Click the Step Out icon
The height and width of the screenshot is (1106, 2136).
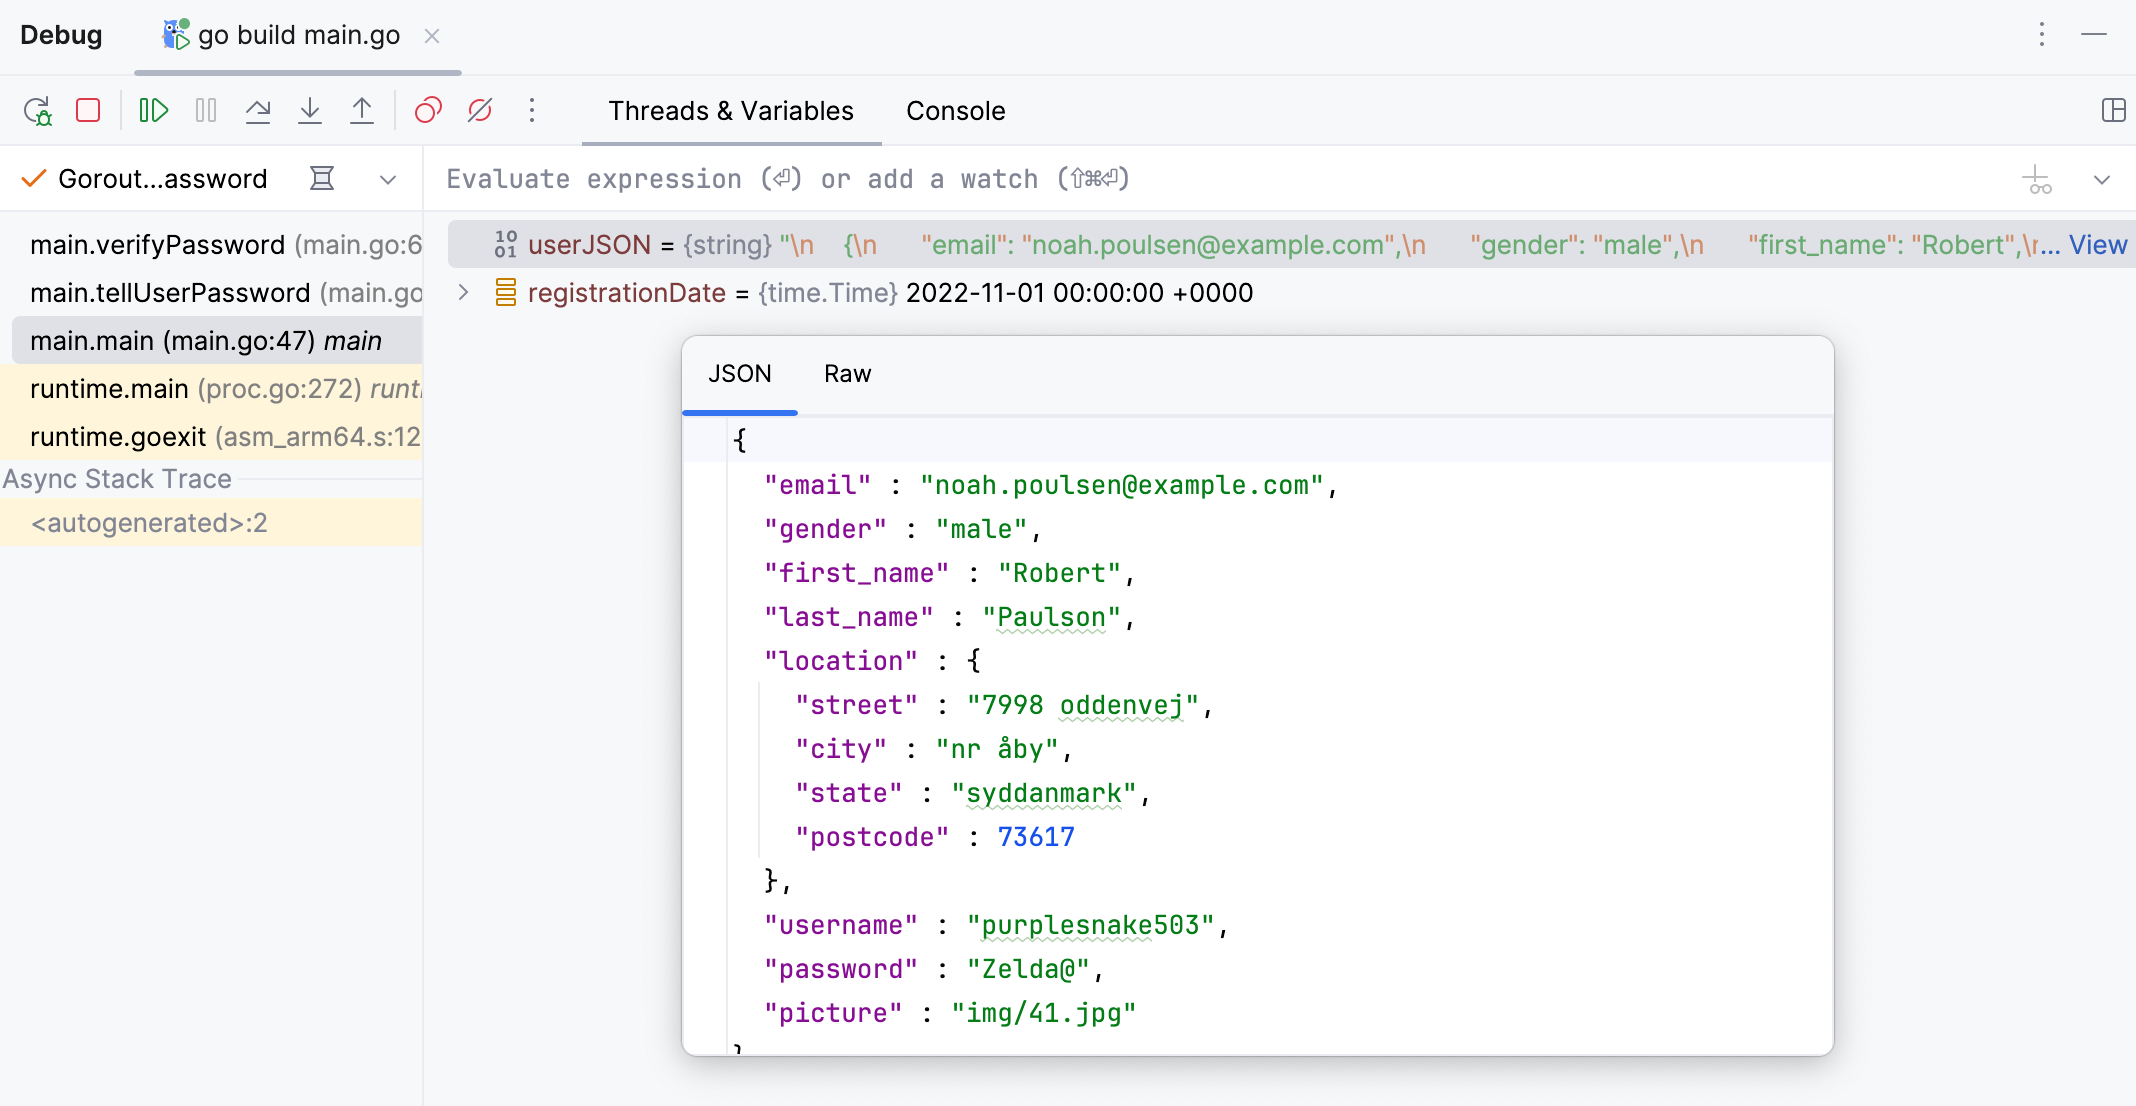pyautogui.click(x=362, y=110)
